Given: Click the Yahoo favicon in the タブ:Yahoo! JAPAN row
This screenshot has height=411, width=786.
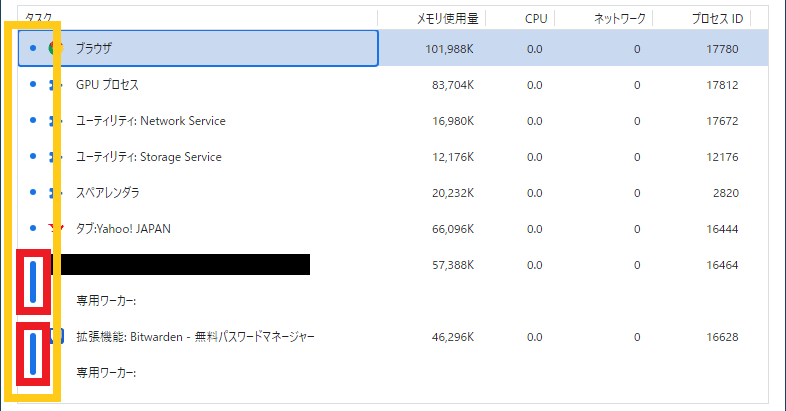Looking at the screenshot, I should click(x=56, y=229).
